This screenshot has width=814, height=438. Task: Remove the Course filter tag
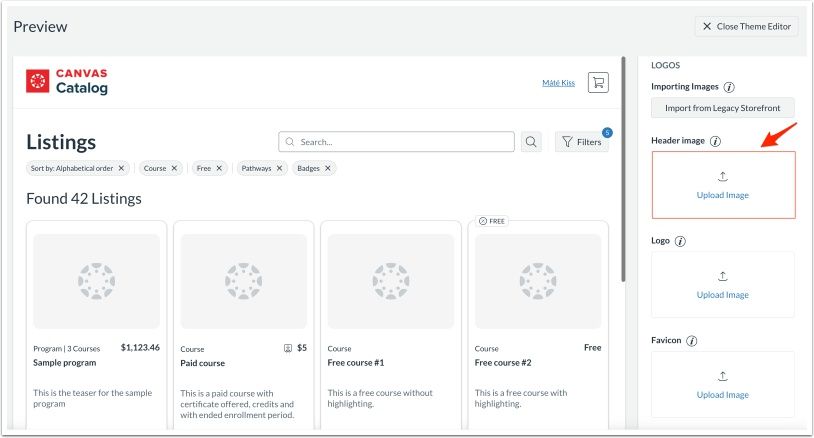pos(174,168)
